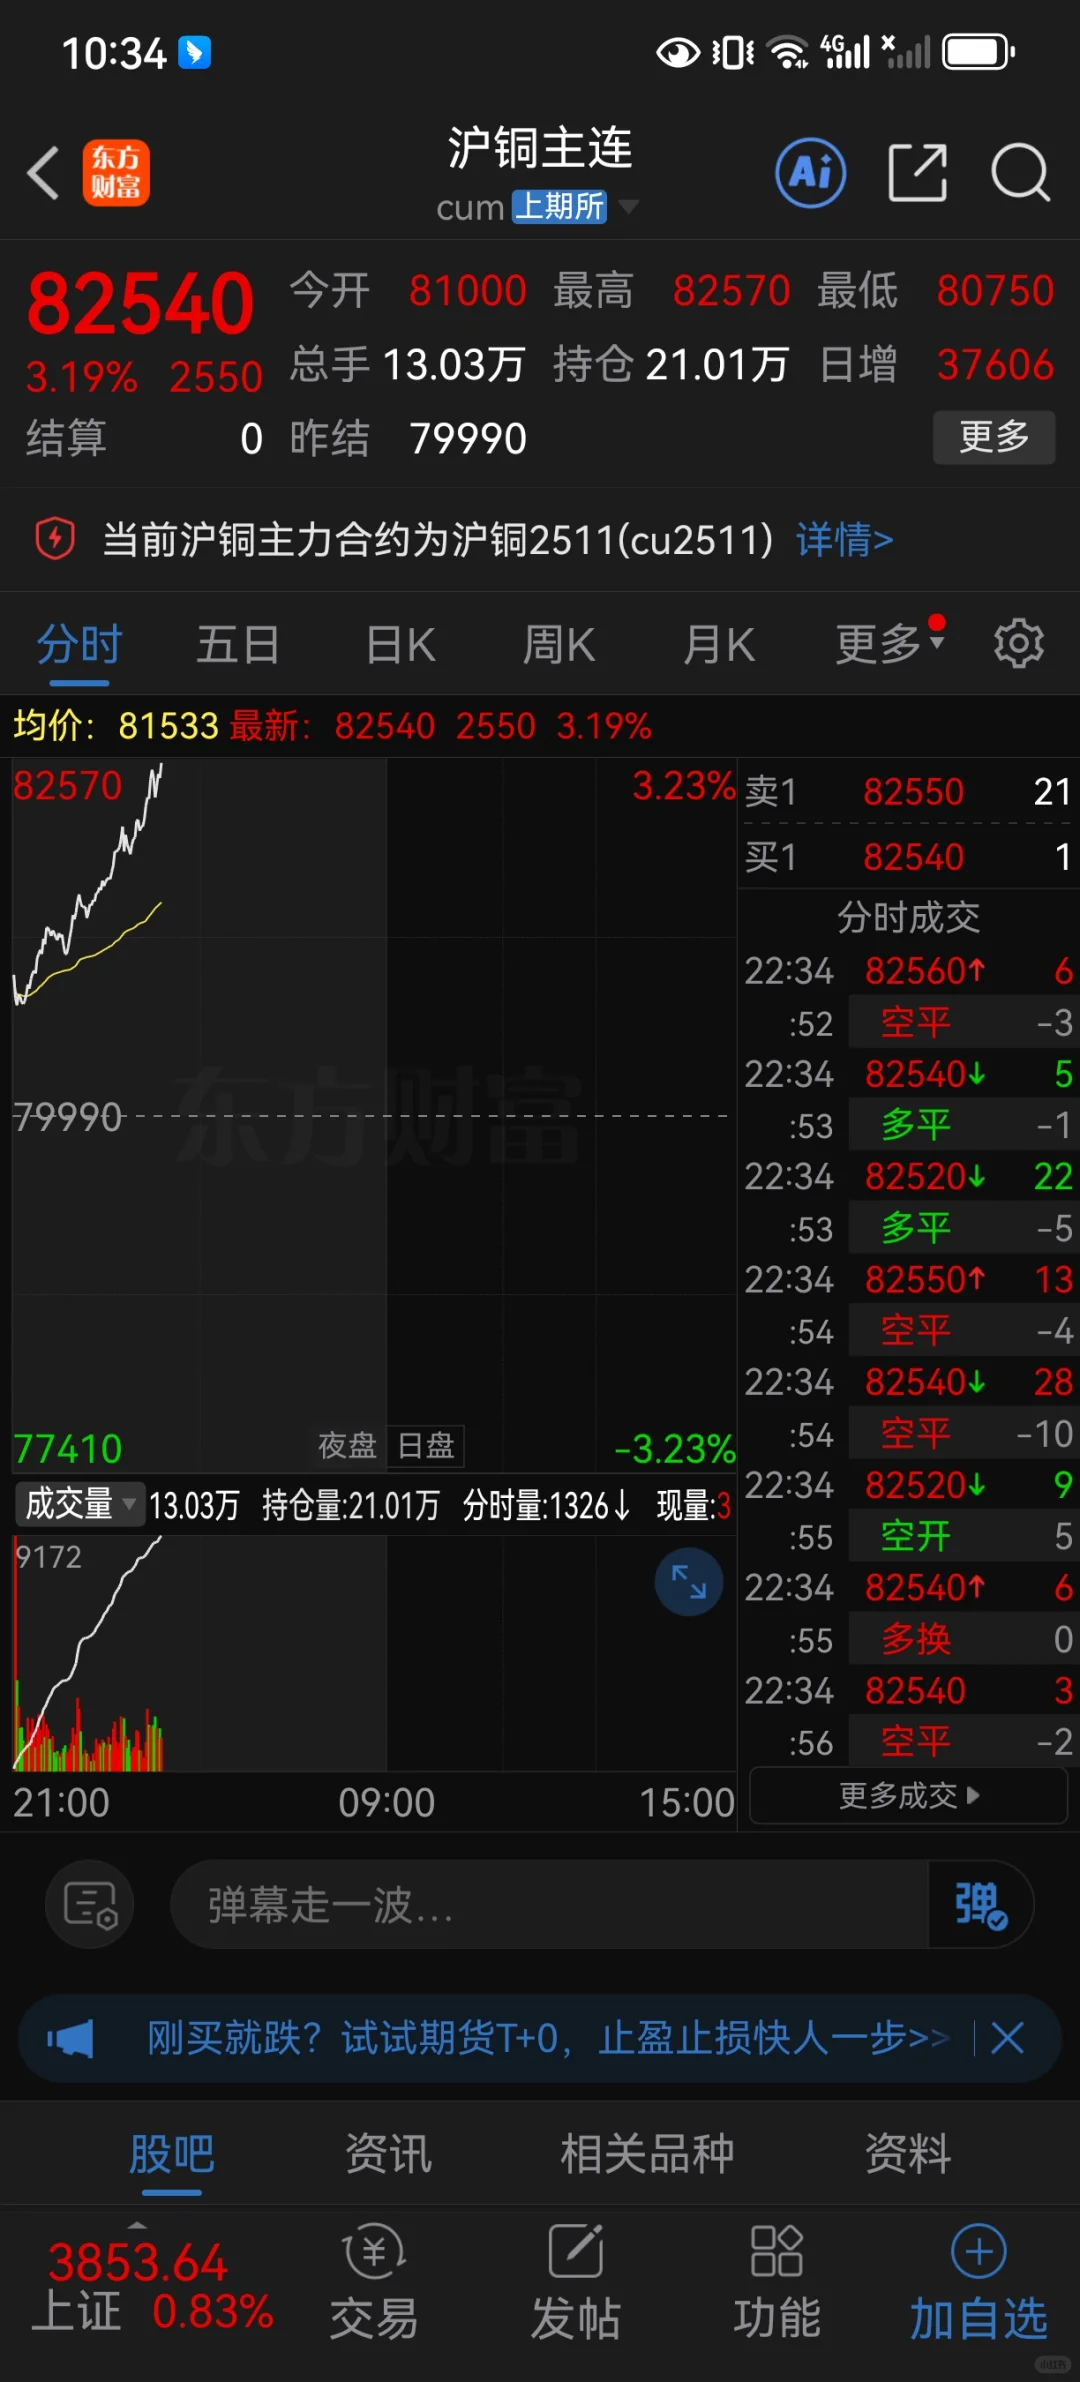
Task: Tap the 最高 82570 value
Action: tap(731, 291)
